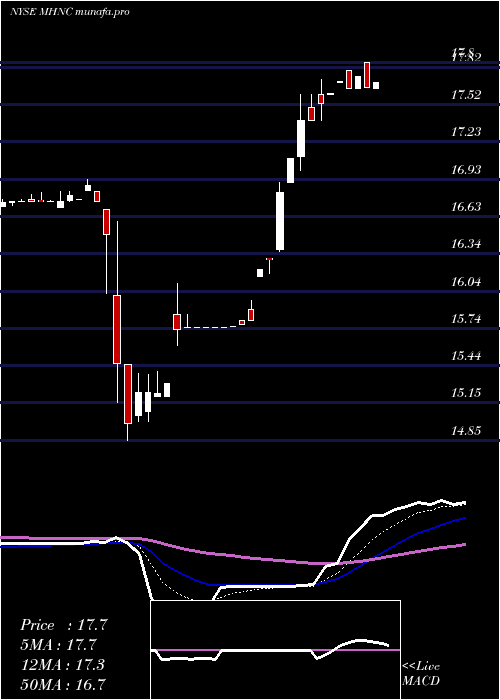Select the 16.04 price axis label
Viewport: 500px width, 700px height.
click(x=467, y=282)
